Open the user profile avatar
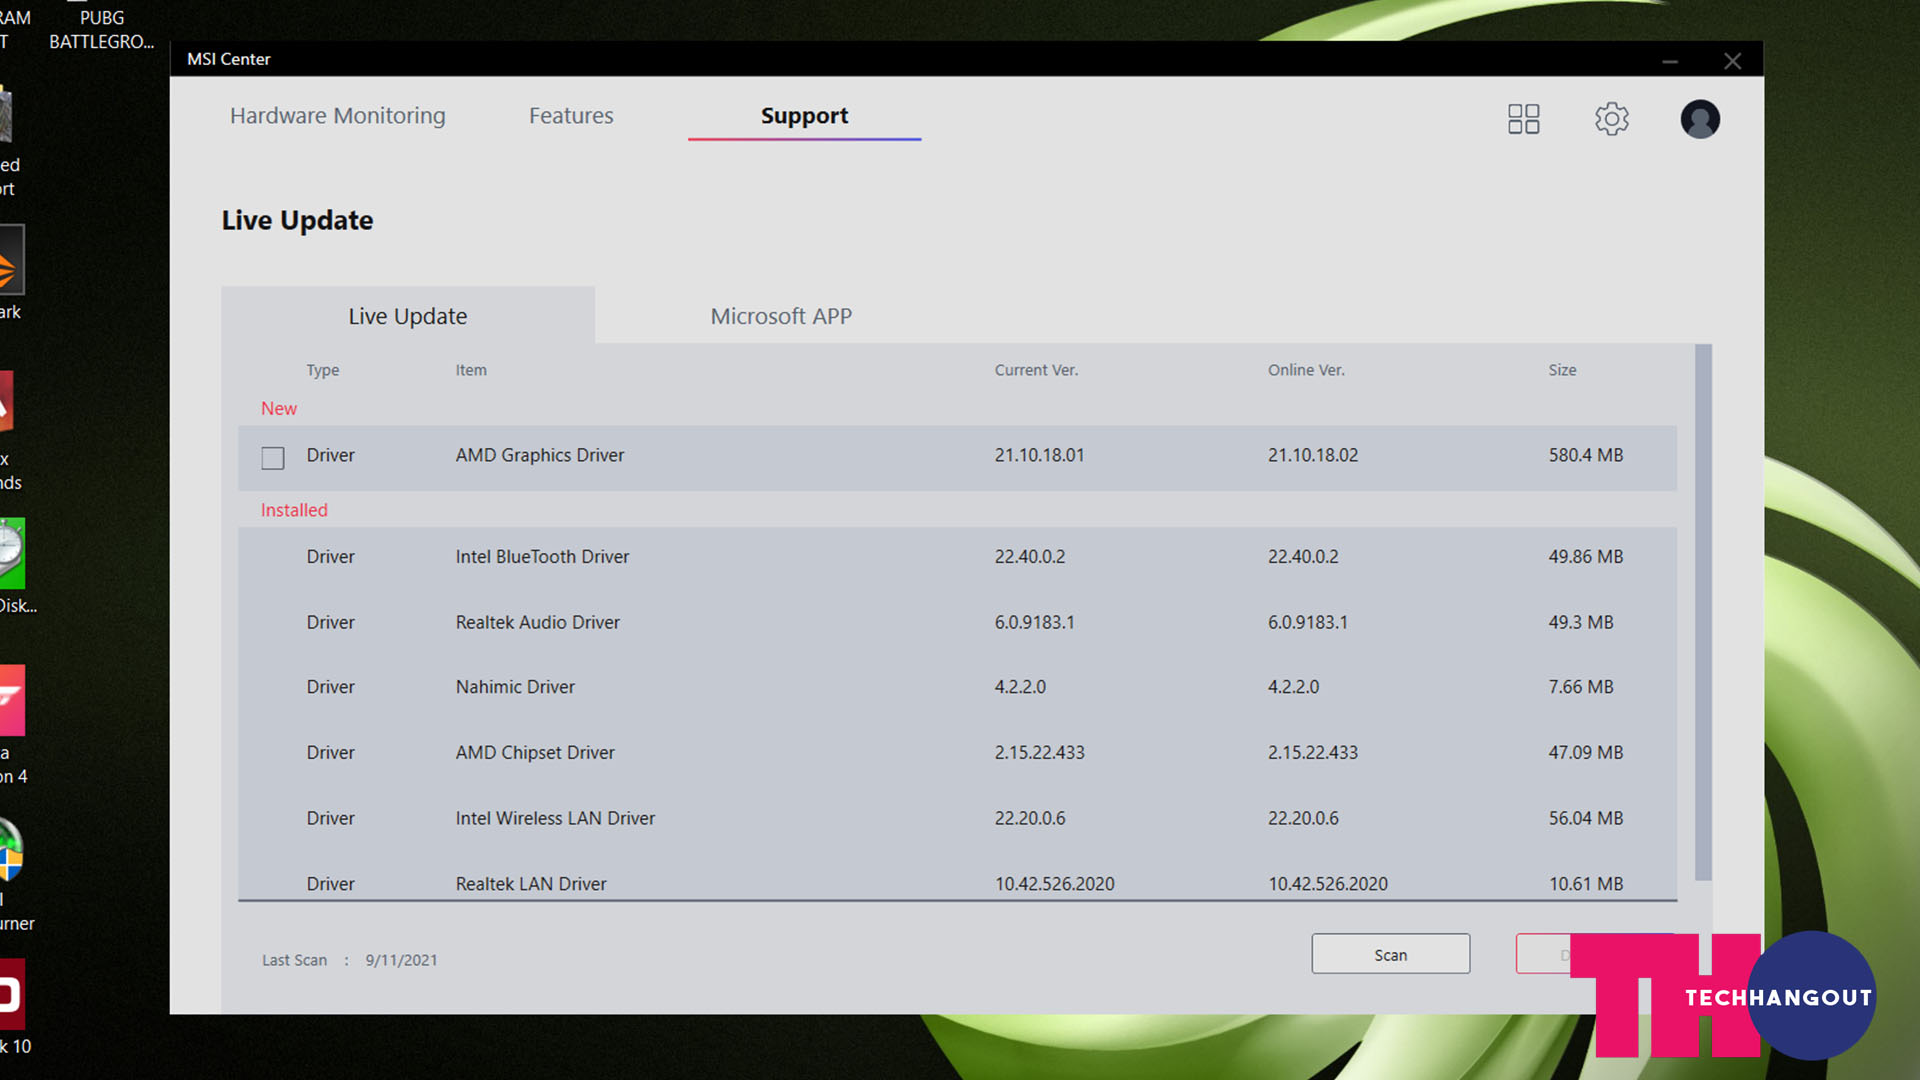This screenshot has width=1920, height=1080. point(1700,119)
